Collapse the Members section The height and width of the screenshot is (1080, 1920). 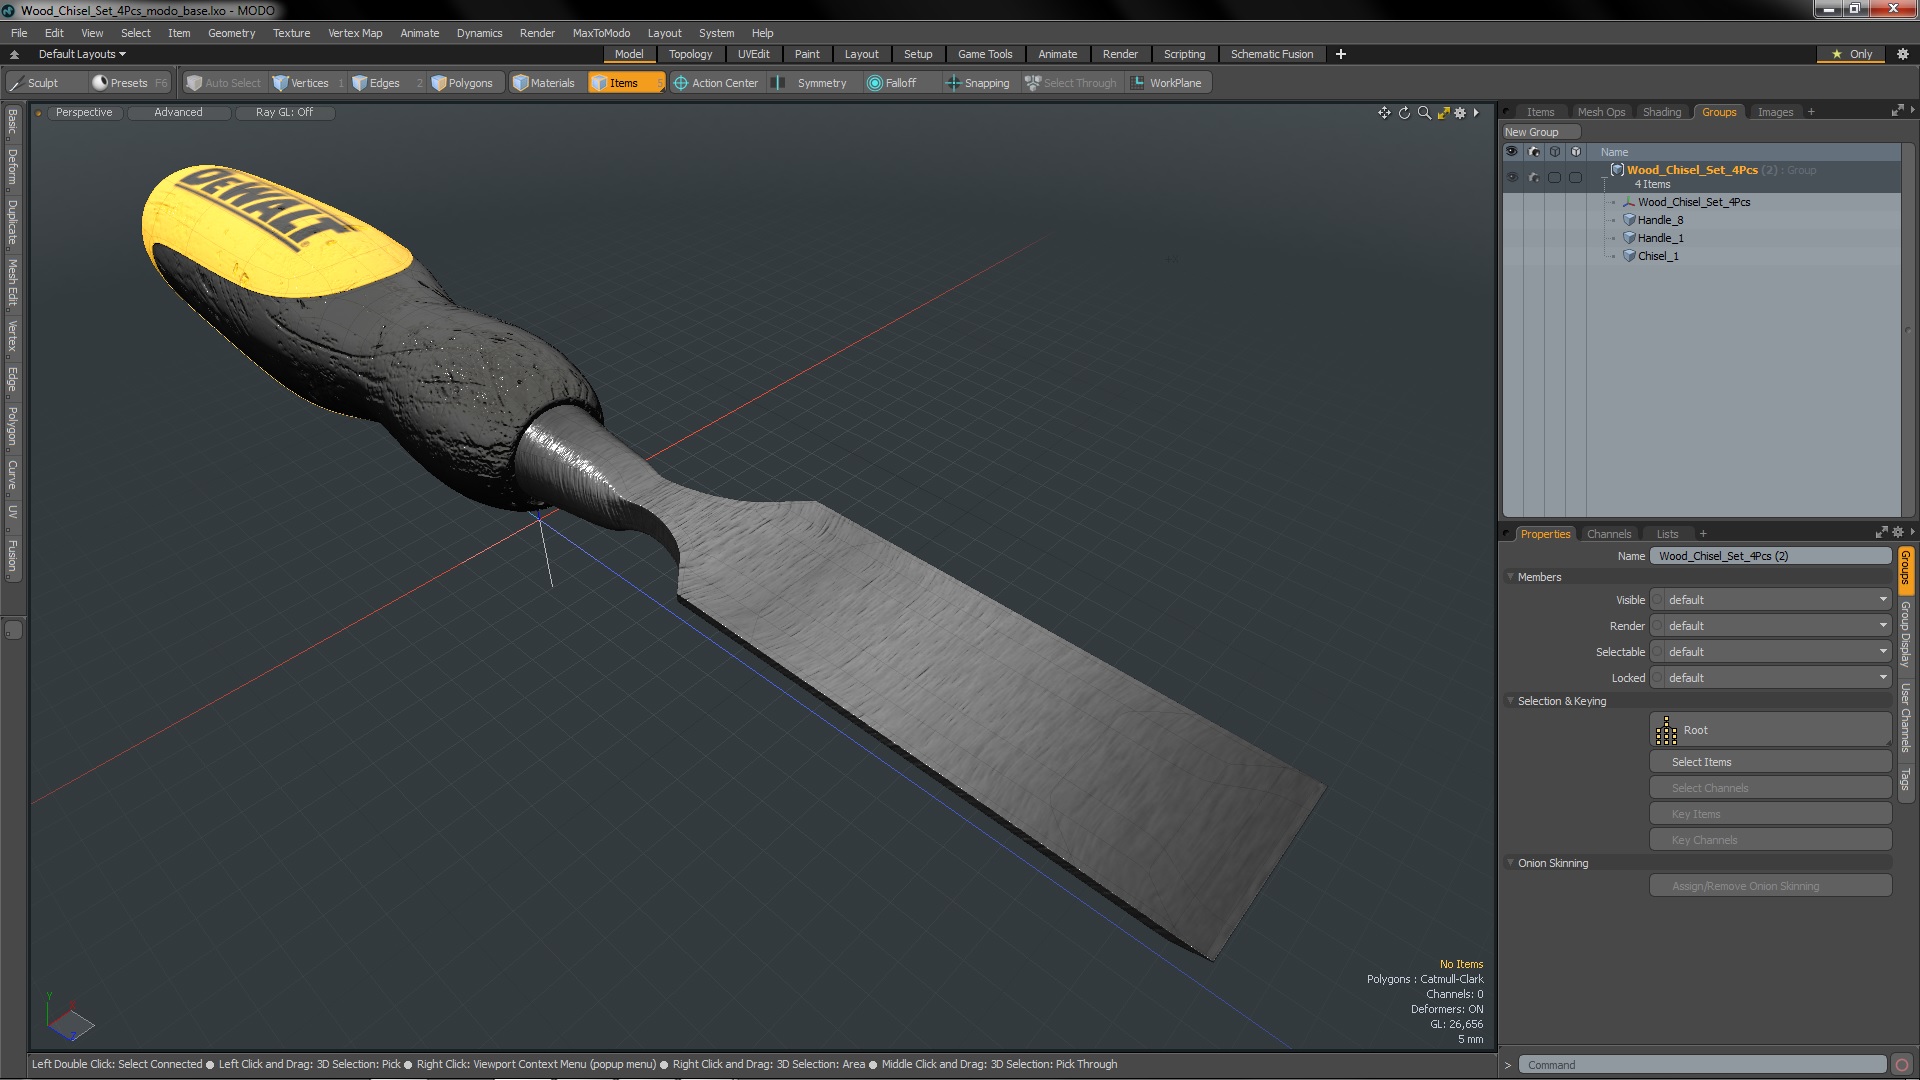[1511, 577]
